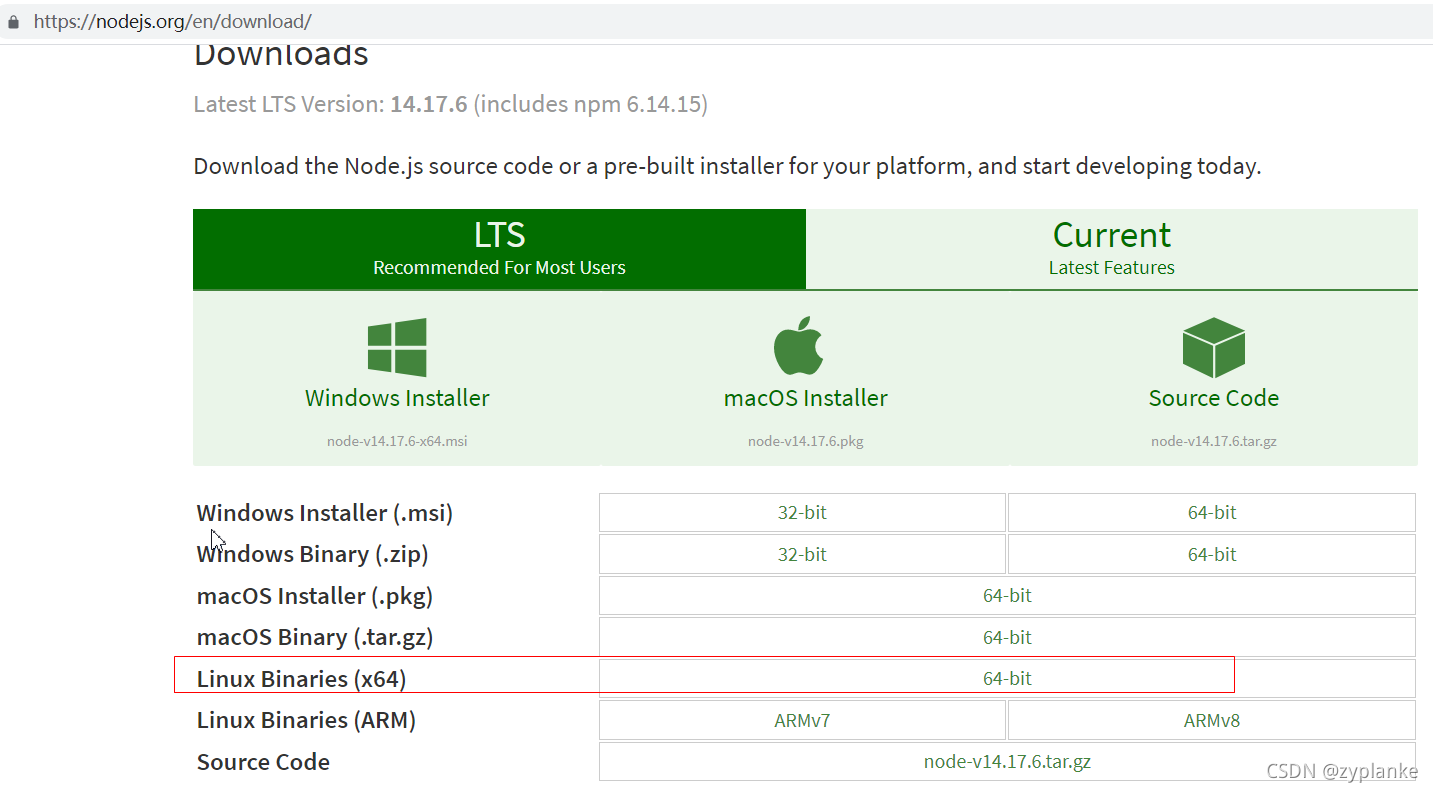The image size is (1433, 792).
Task: Click the node-v14.17.6.pkg filename text
Action: click(x=805, y=441)
